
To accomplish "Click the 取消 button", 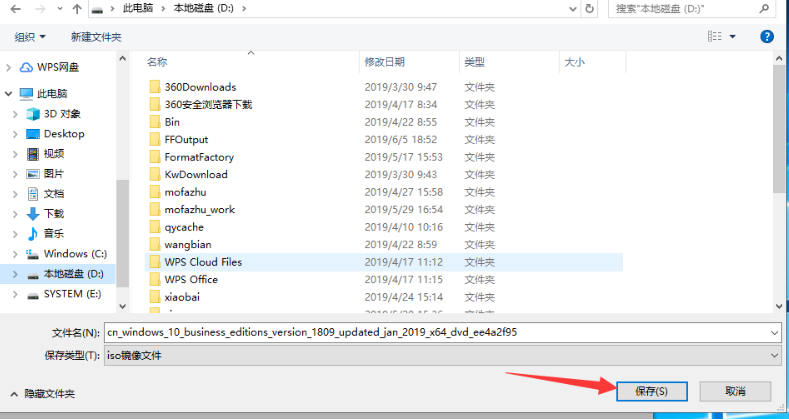I will (x=735, y=391).
